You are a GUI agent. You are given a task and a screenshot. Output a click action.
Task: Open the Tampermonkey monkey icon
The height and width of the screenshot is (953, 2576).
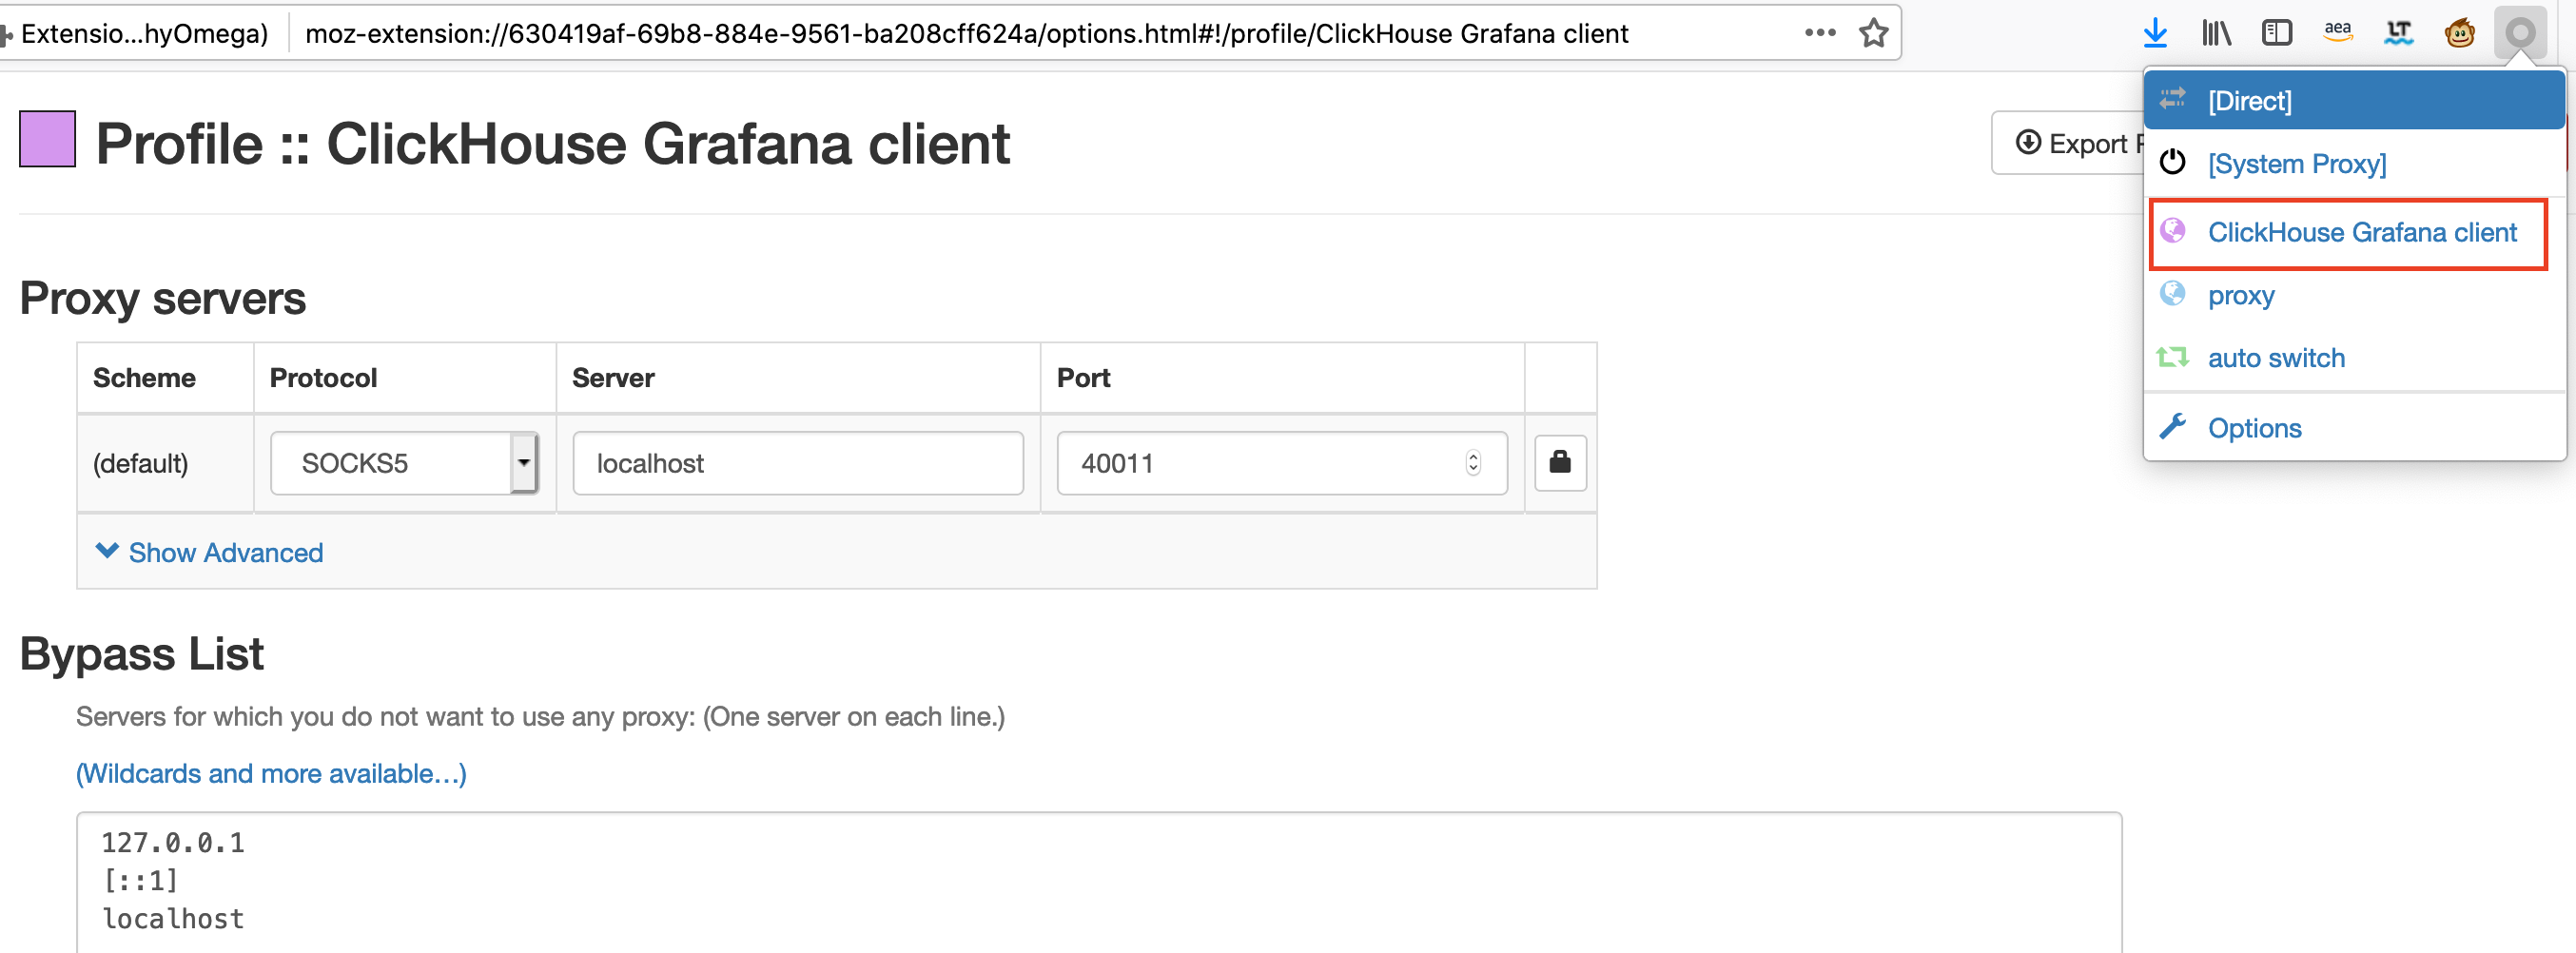pos(2460,33)
